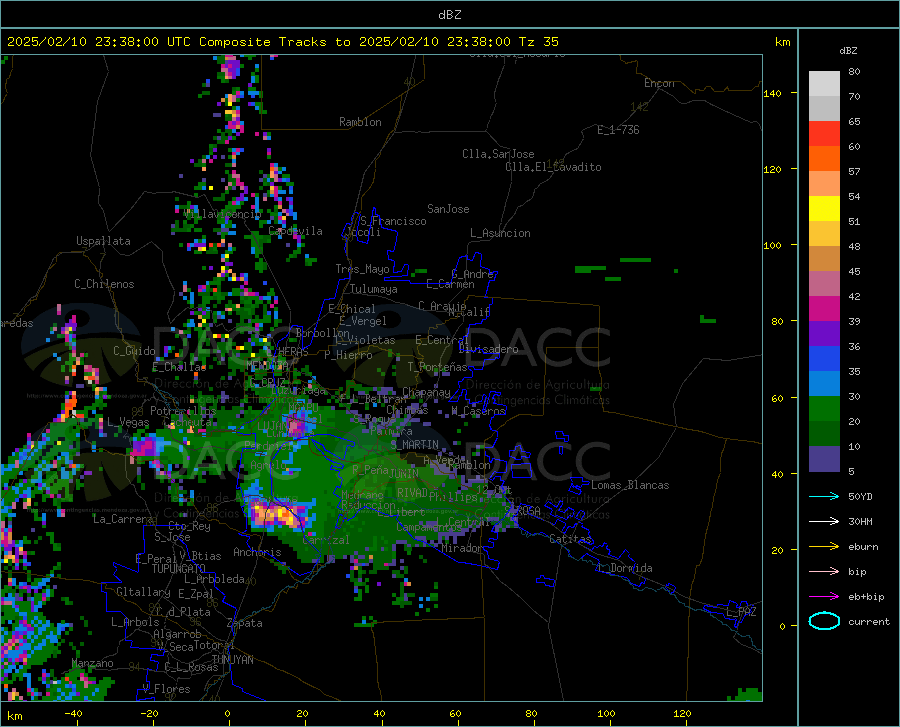Image resolution: width=900 pixels, height=727 pixels.
Task: Click the cyan 50YD arrow in legend
Action: point(824,496)
